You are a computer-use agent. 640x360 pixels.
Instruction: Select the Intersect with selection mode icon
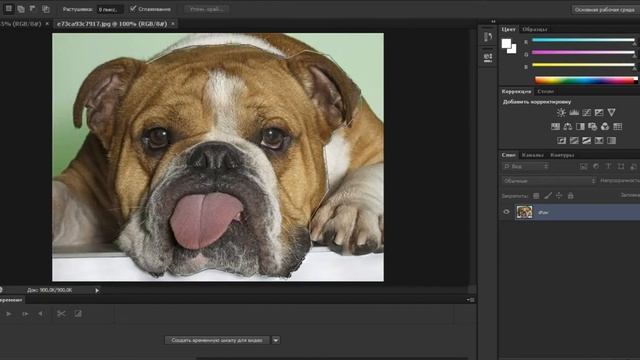click(46, 9)
